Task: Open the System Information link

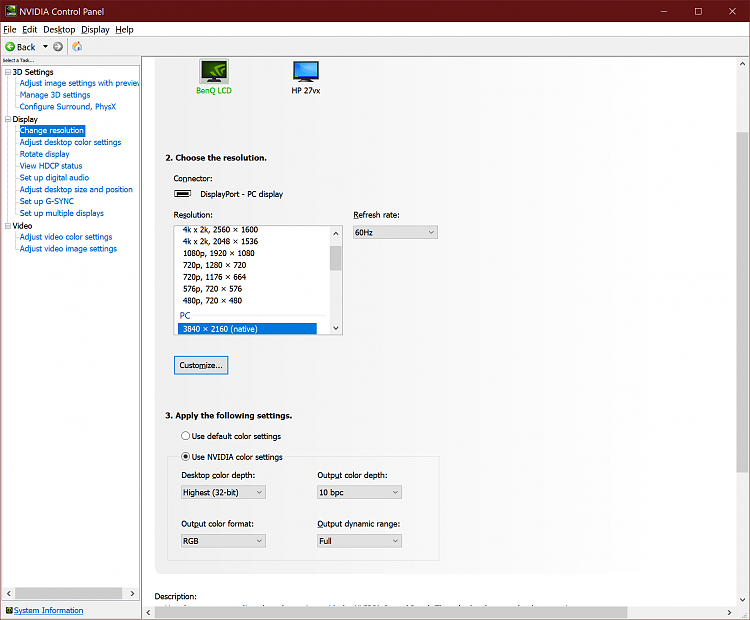Action: click(48, 610)
